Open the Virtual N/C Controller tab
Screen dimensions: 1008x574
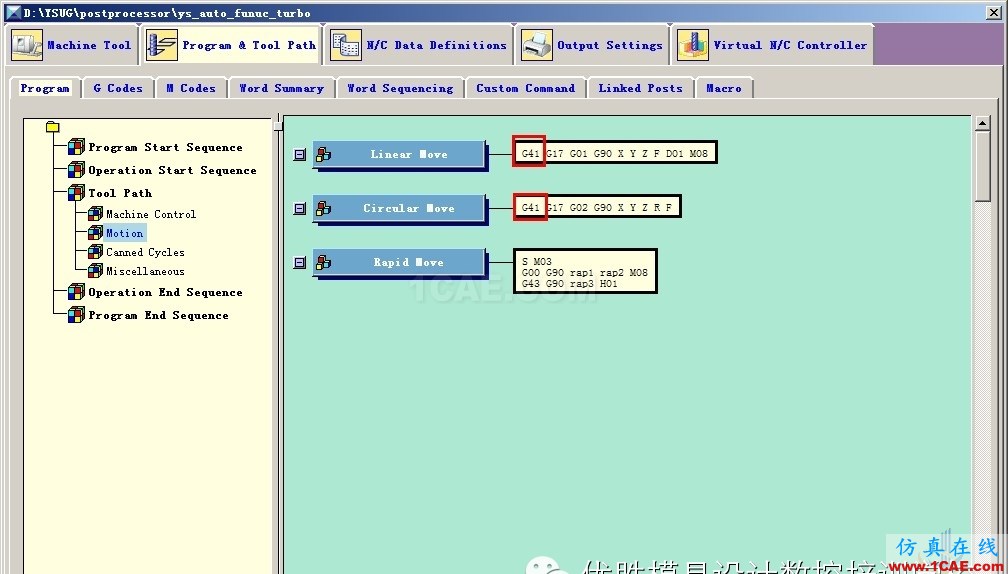772,45
